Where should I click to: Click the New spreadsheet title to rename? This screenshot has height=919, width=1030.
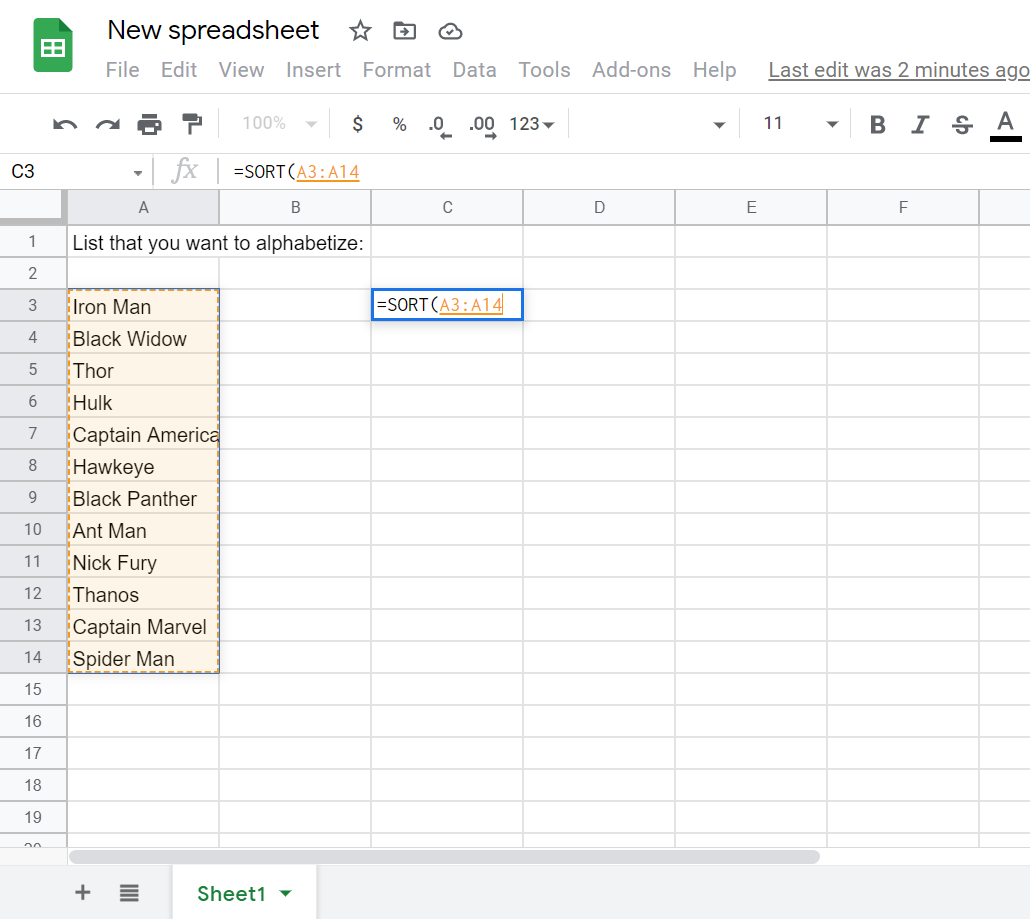coord(213,30)
